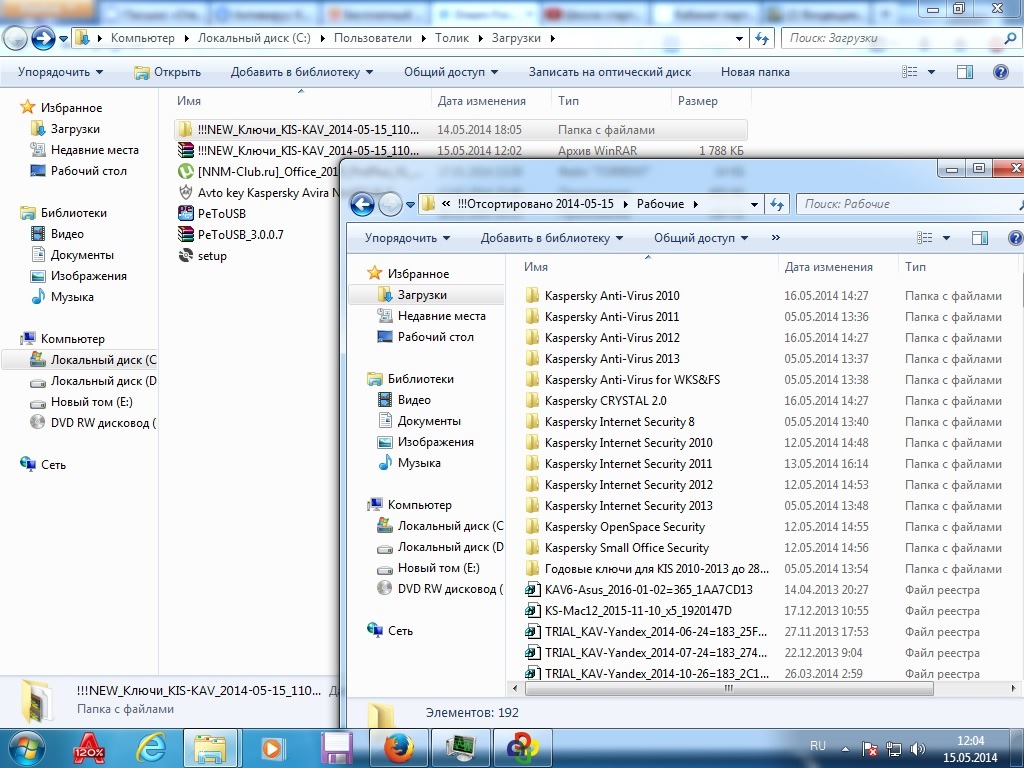Screen dimensions: 1024x768
Task: Show more toolbar commands in Рабочие window
Action: click(776, 238)
